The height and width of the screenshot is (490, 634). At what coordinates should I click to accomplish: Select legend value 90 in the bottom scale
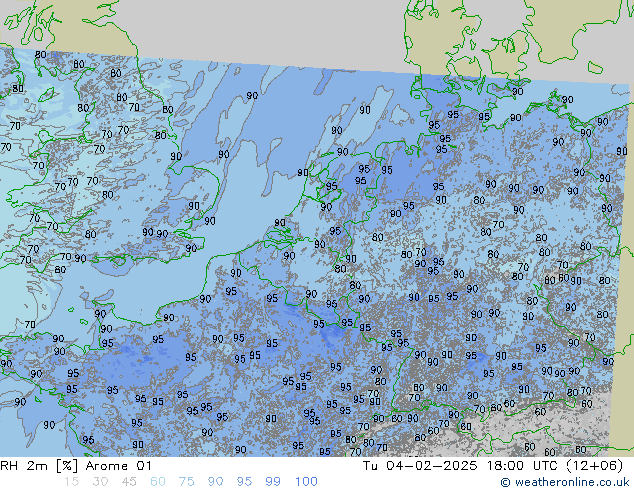(215, 482)
